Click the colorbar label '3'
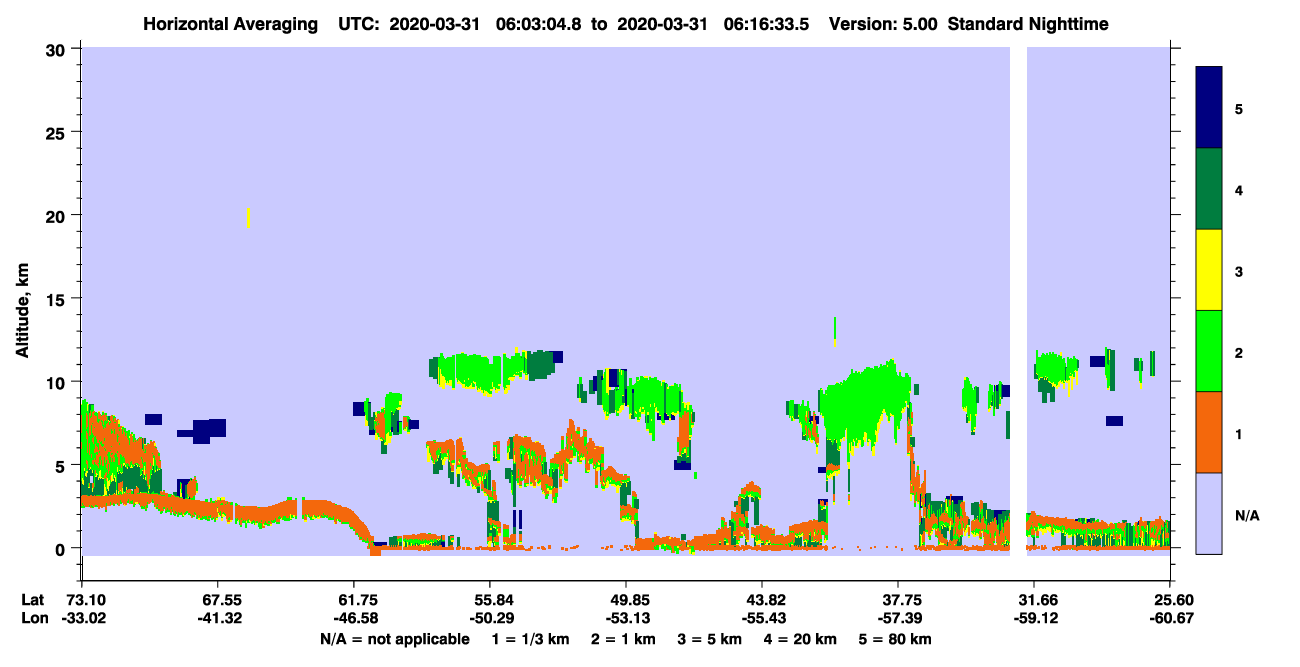Image resolution: width=1300 pixels, height=667 pixels. [x=1239, y=271]
